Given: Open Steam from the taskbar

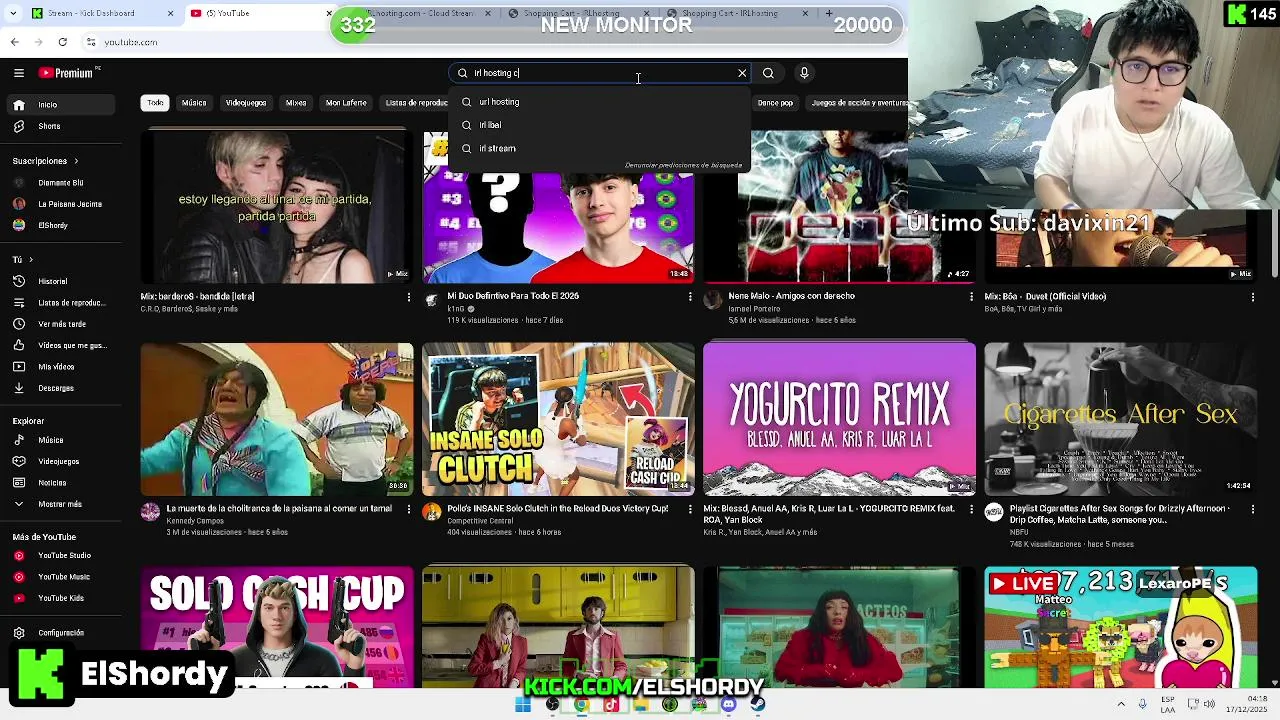Looking at the screenshot, I should click(x=757, y=704).
